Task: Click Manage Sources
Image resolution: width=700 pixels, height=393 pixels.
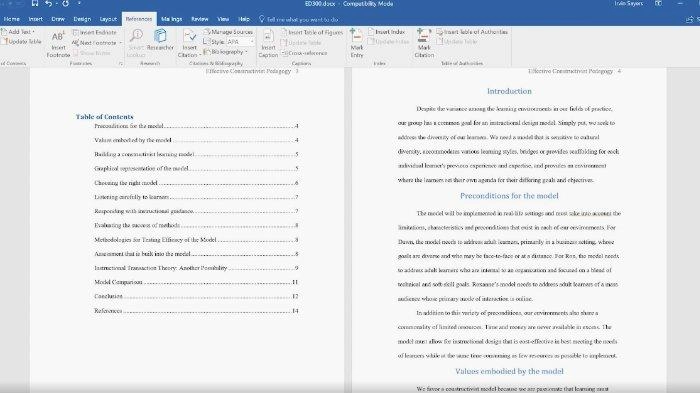Action: pyautogui.click(x=228, y=32)
